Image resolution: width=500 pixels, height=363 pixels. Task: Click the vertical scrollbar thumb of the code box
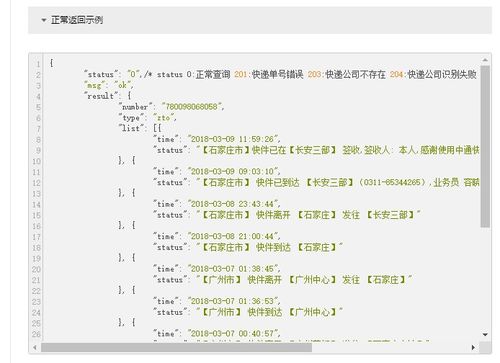pos(485,147)
